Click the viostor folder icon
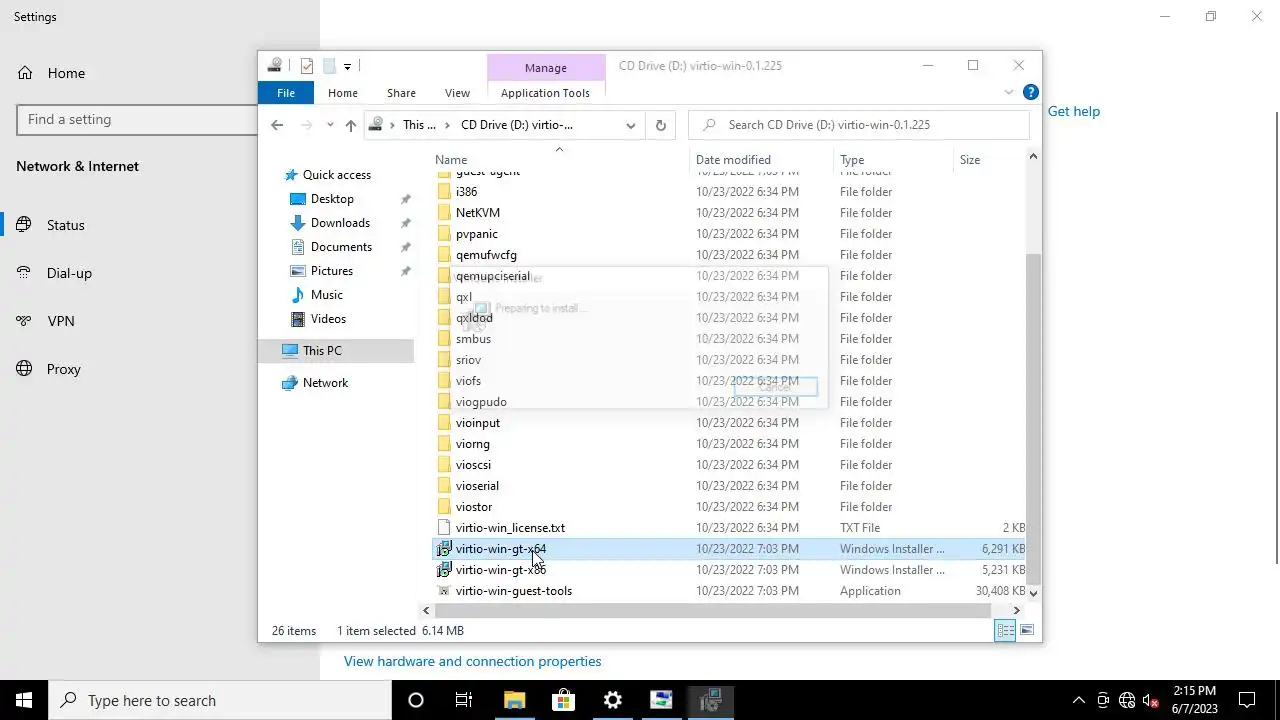The width and height of the screenshot is (1280, 720). pos(445,507)
